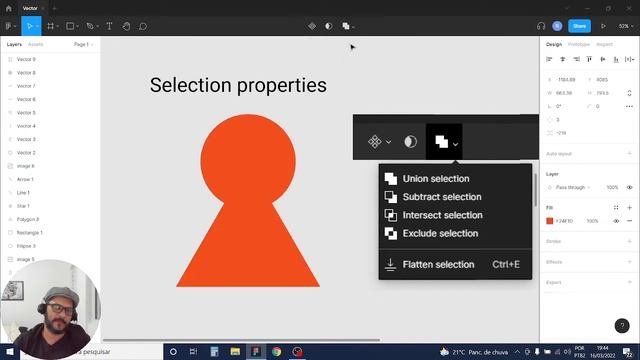Select the Pen tool

pos(90,26)
